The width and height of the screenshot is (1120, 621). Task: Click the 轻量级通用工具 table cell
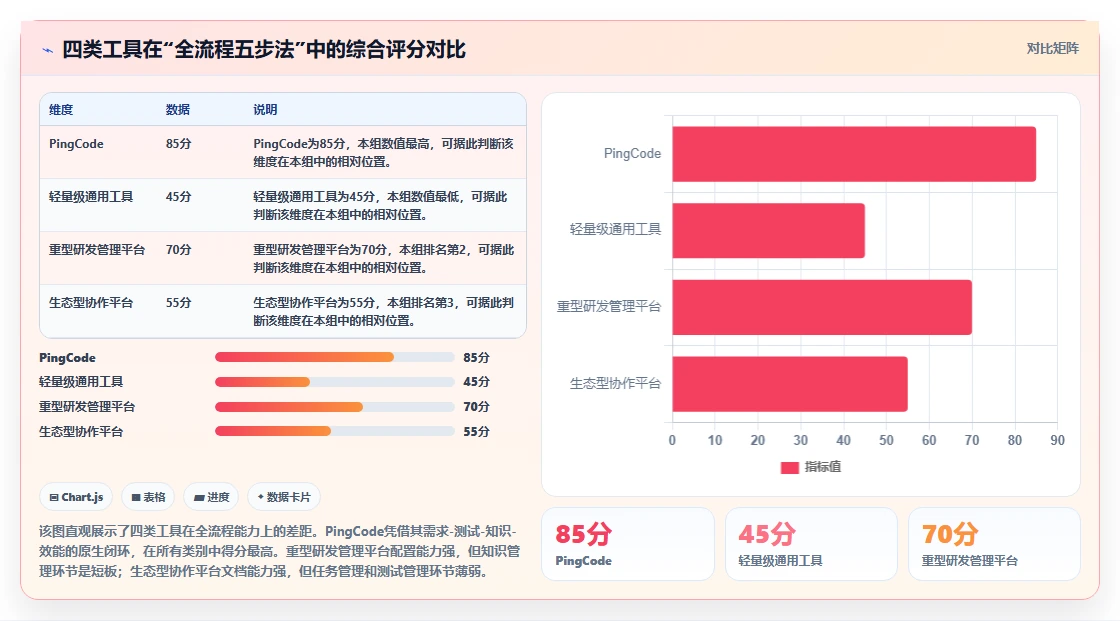91,197
